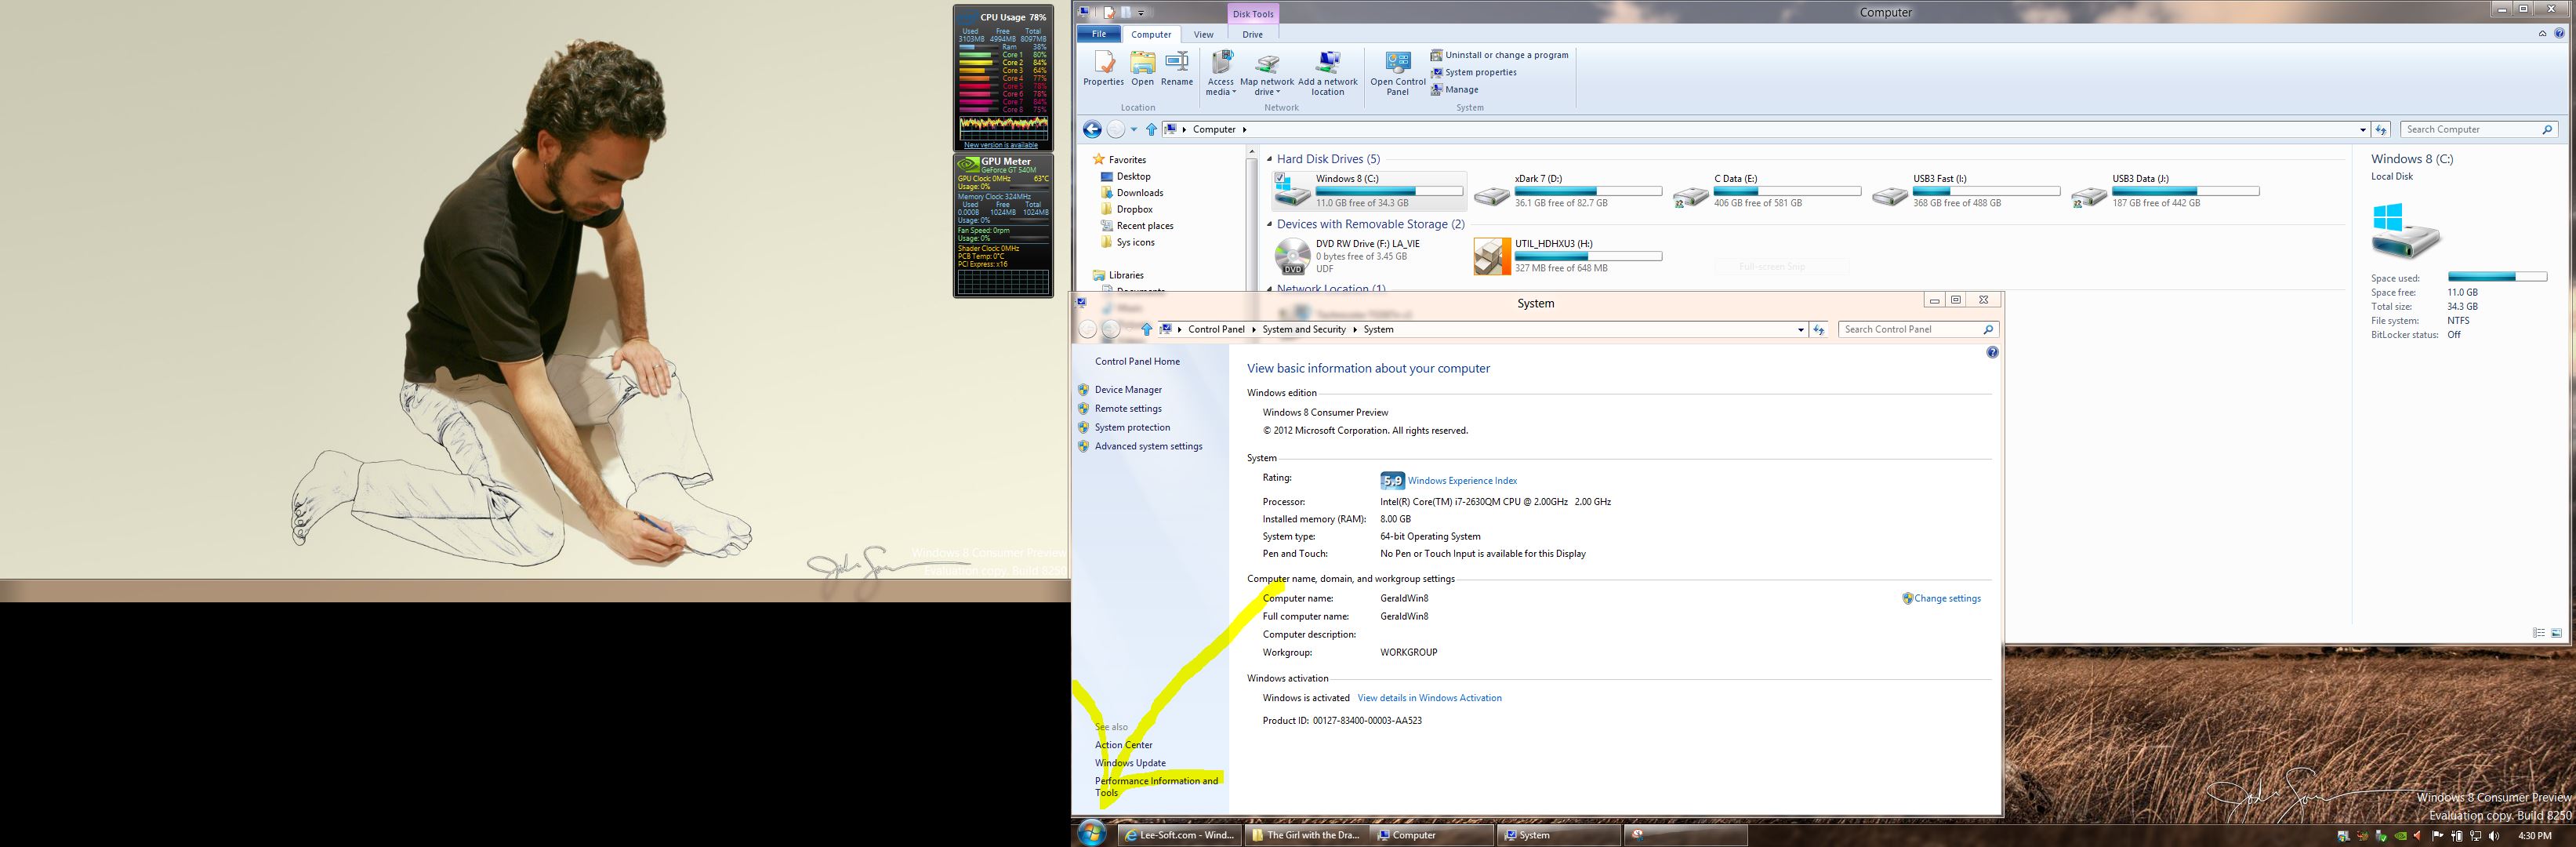This screenshot has height=847, width=2576.
Task: Click Control Panel Home link
Action: 1137,362
